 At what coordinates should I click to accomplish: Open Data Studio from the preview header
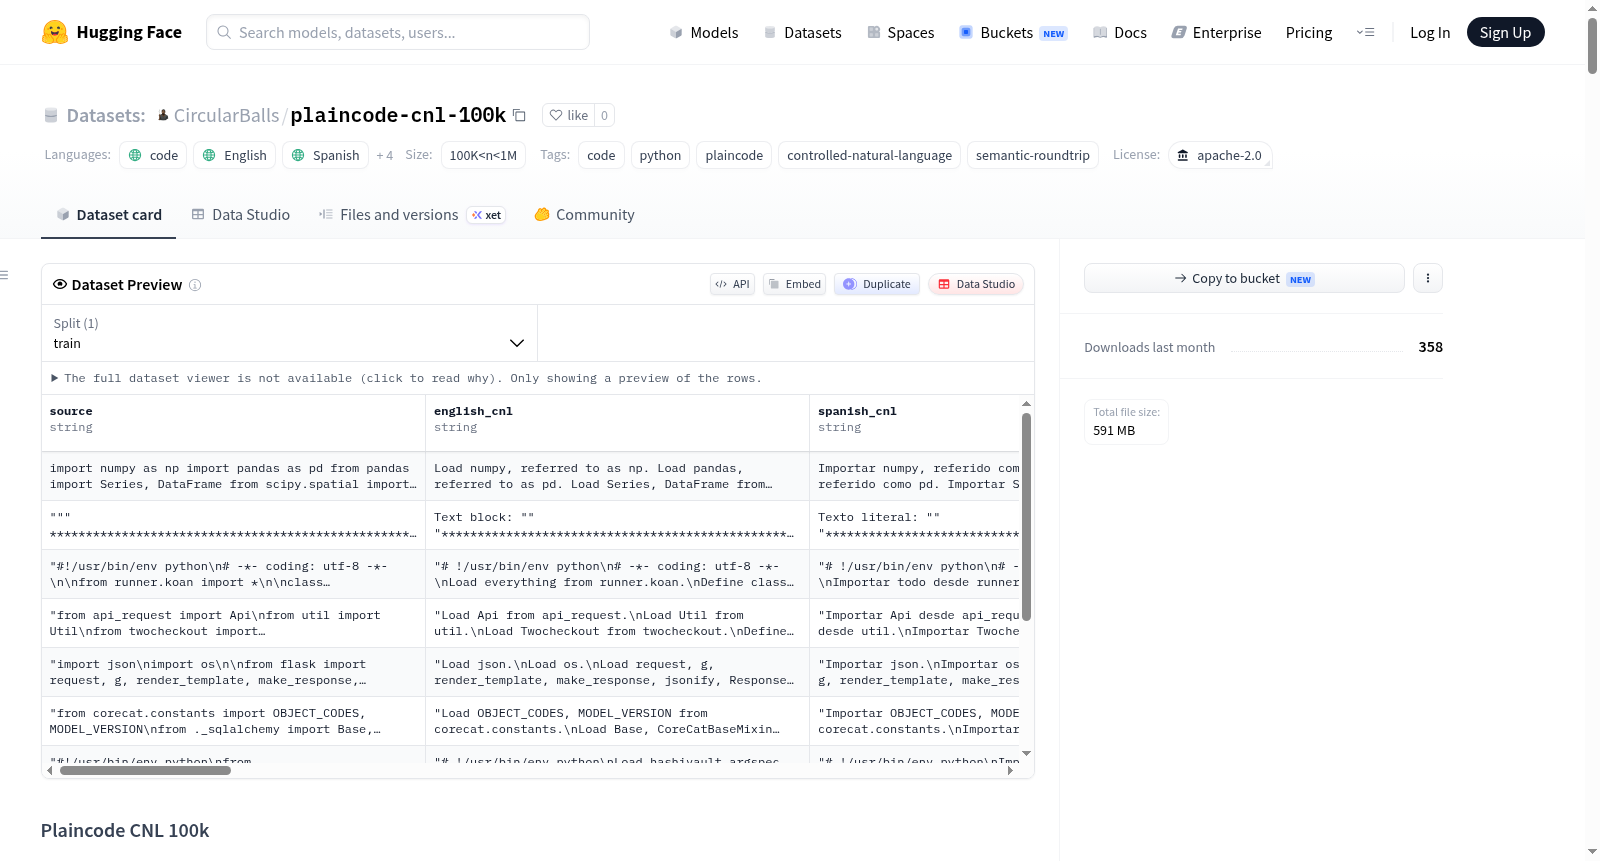pos(976,284)
